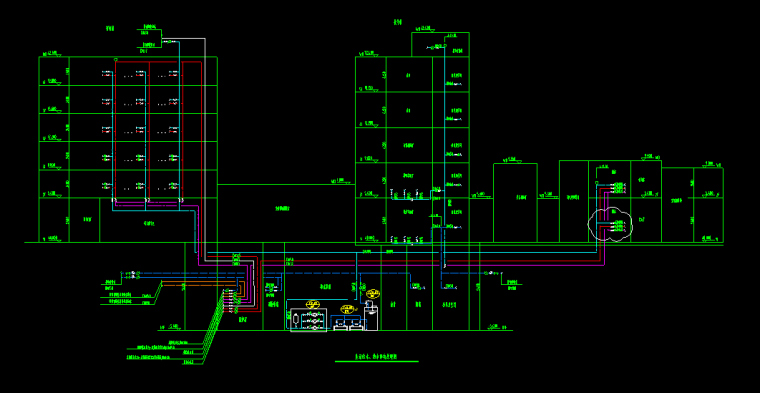Select the tall white tank in the basement
Viewport: 760px width, 393px height.
tap(371, 316)
